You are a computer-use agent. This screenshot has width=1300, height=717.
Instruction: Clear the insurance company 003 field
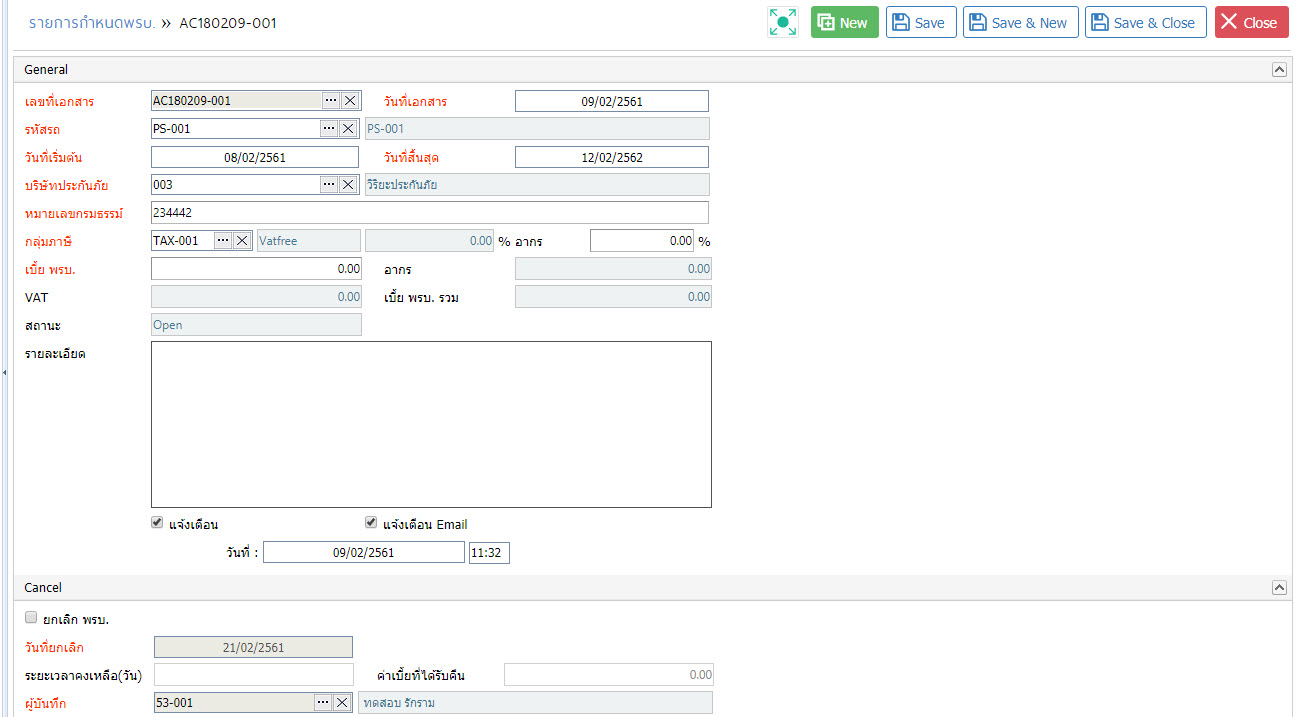click(x=349, y=184)
